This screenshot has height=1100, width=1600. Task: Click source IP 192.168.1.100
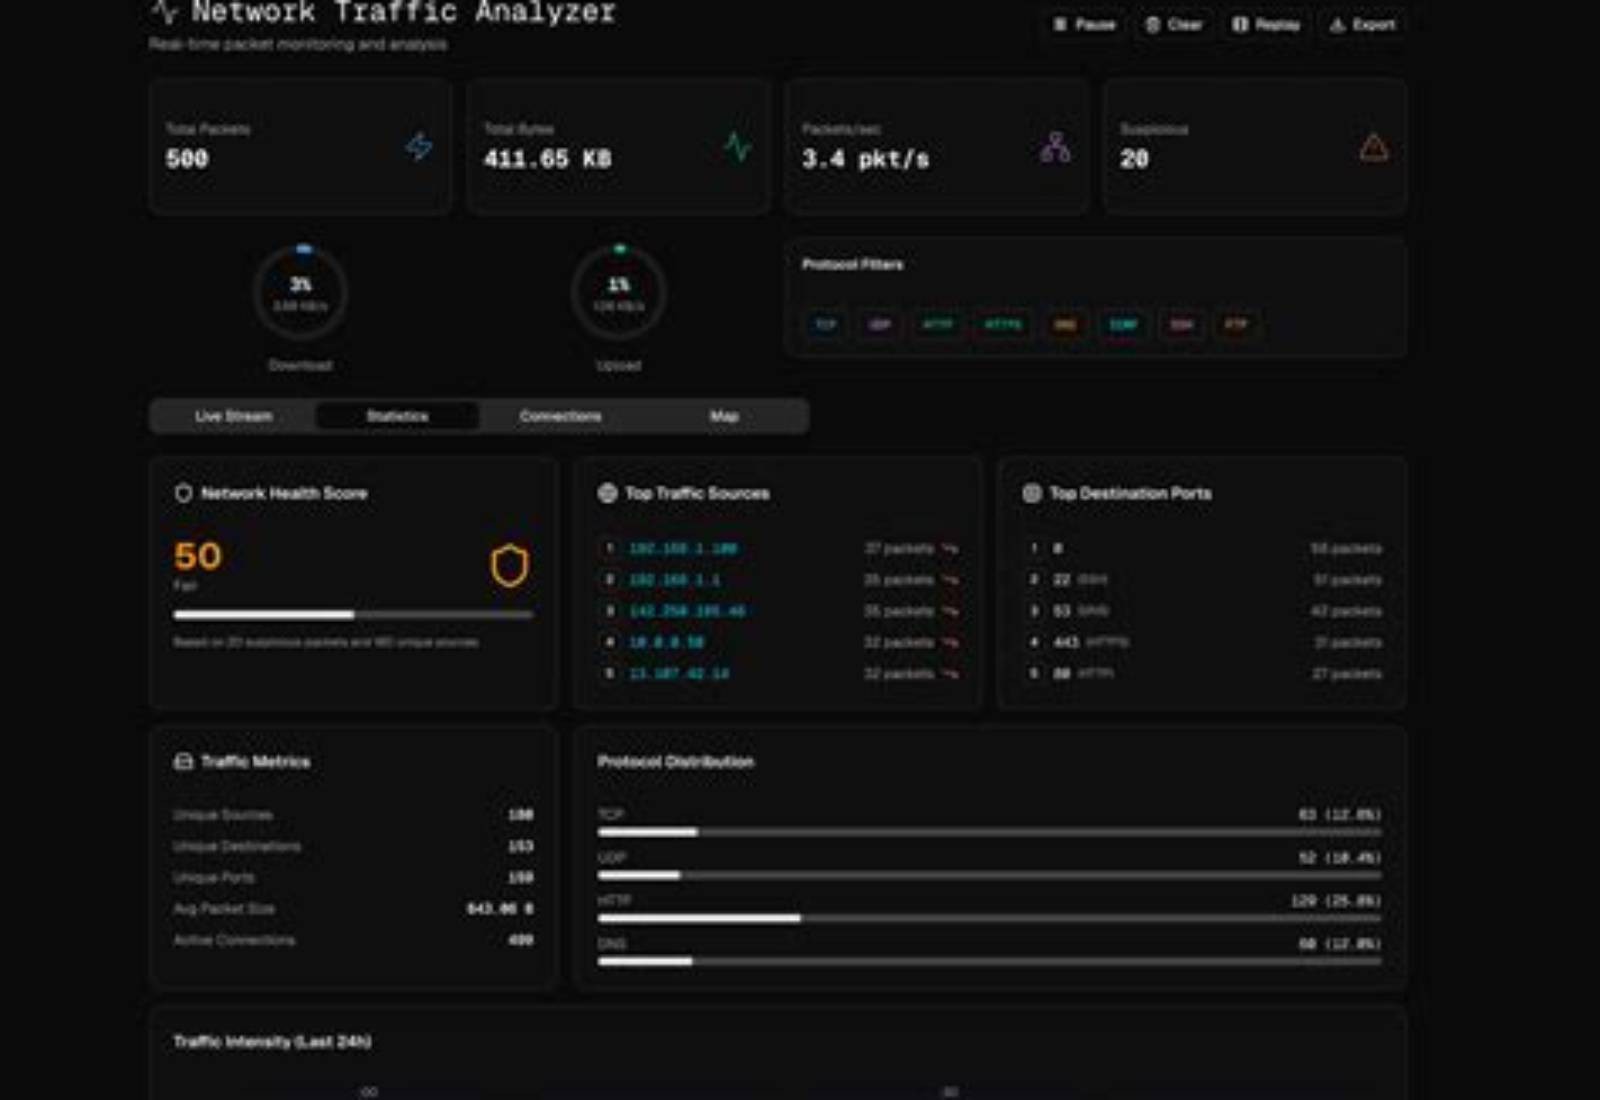(683, 548)
